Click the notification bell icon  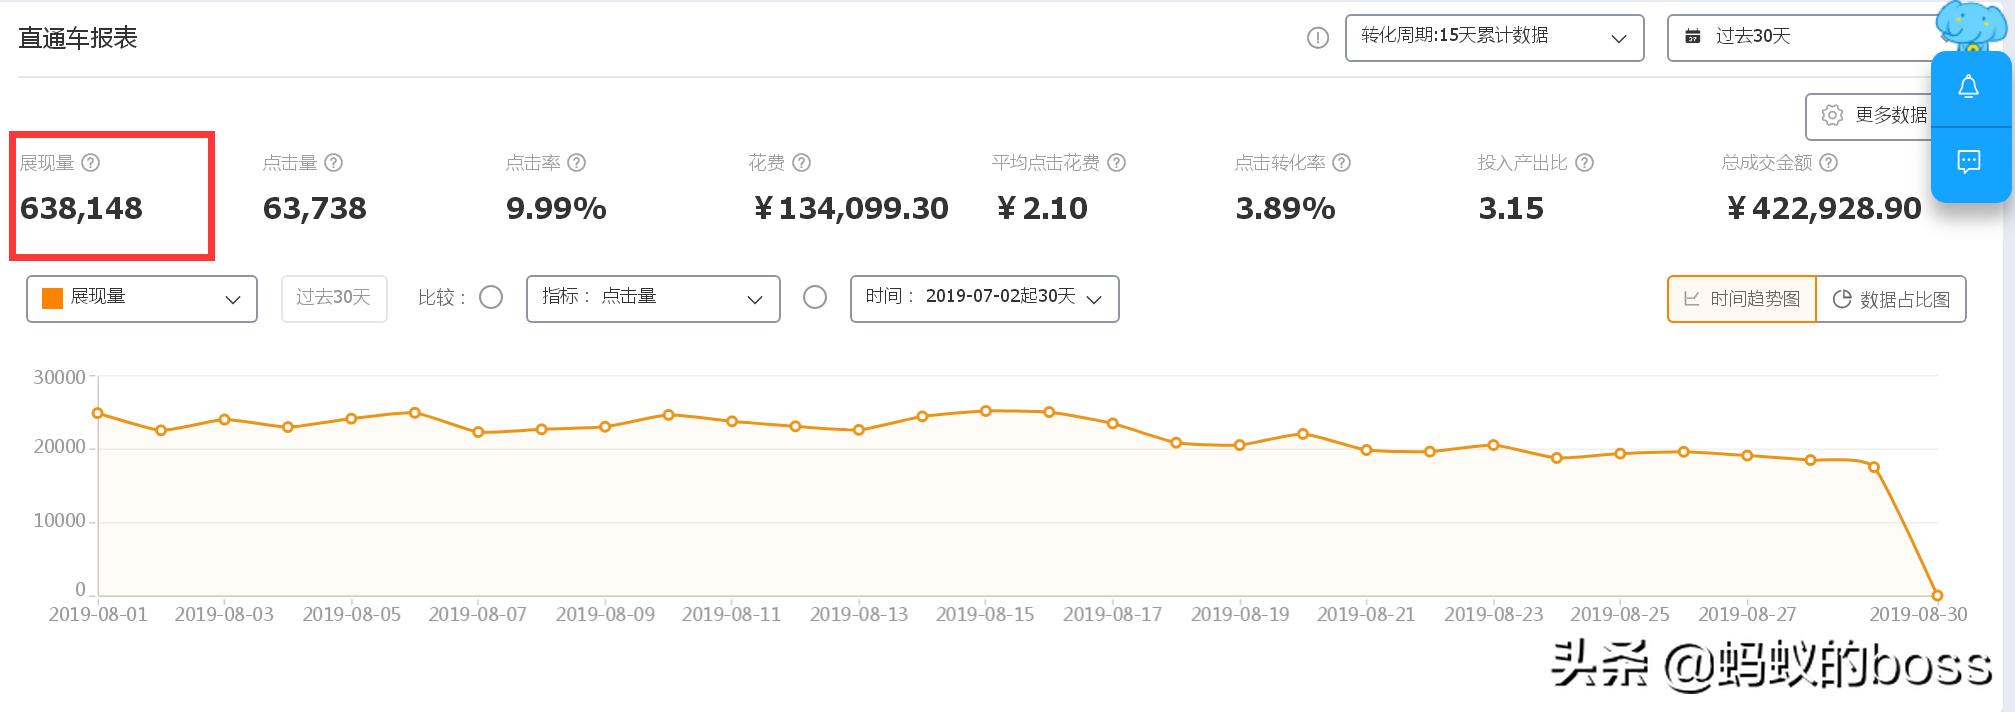coord(1968,88)
